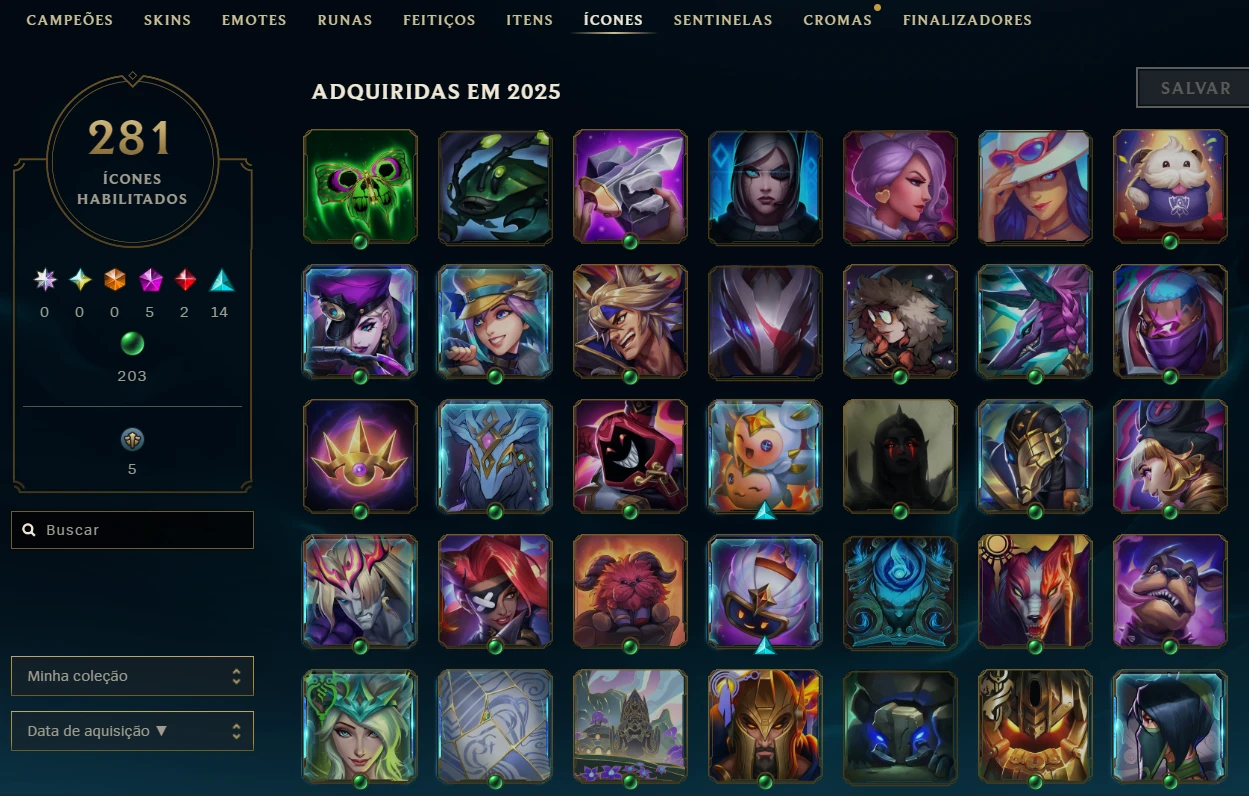Open the Finalizadores tab

(x=967, y=20)
